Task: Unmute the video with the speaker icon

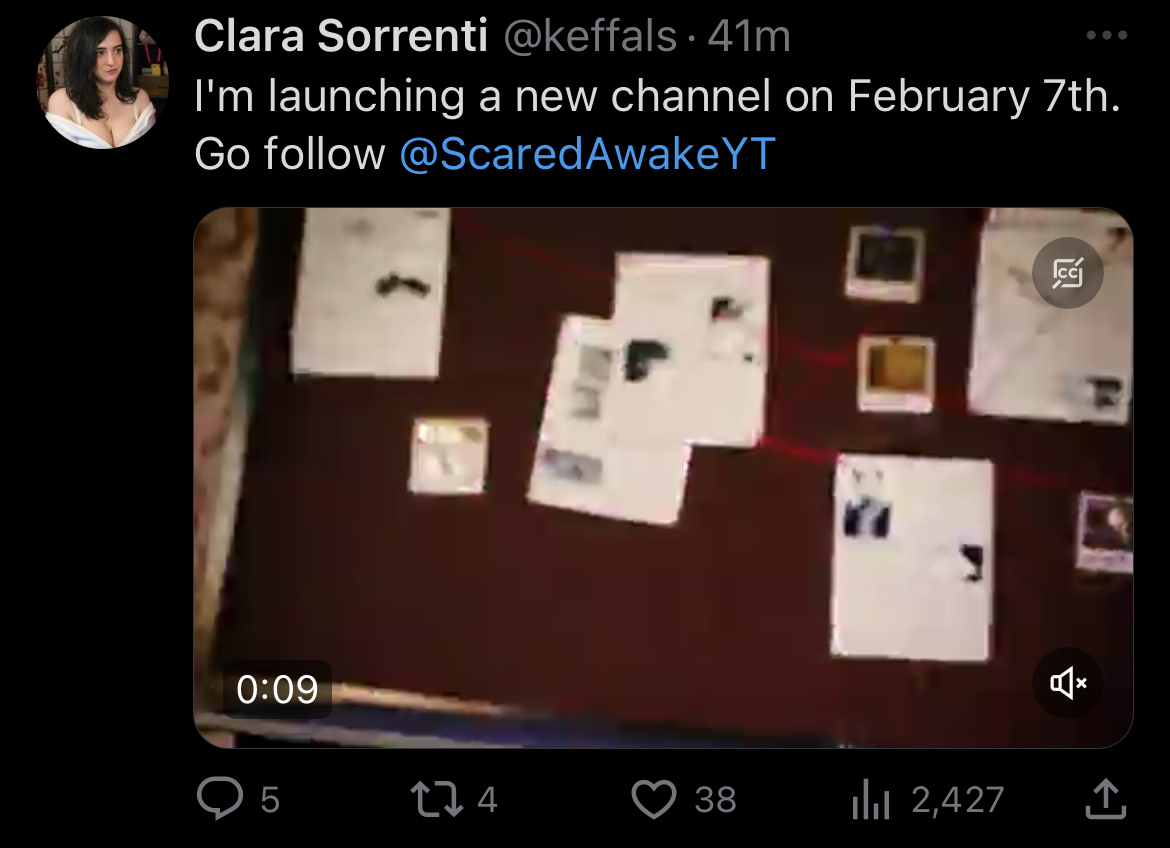Action: (1068, 682)
